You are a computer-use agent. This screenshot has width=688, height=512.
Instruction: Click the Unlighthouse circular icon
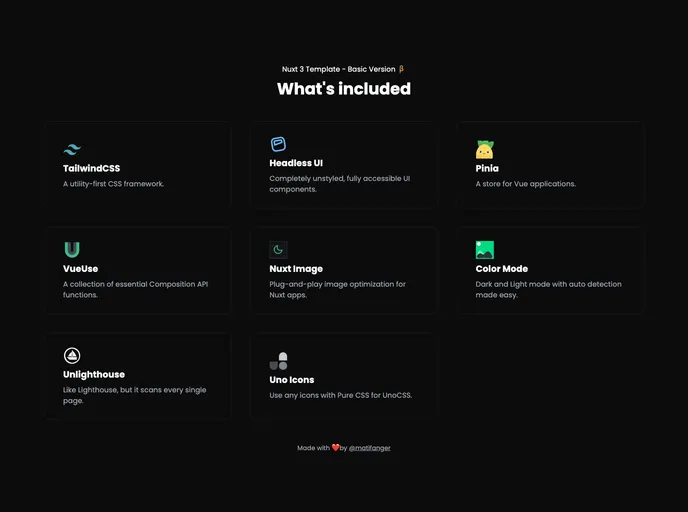click(72, 356)
